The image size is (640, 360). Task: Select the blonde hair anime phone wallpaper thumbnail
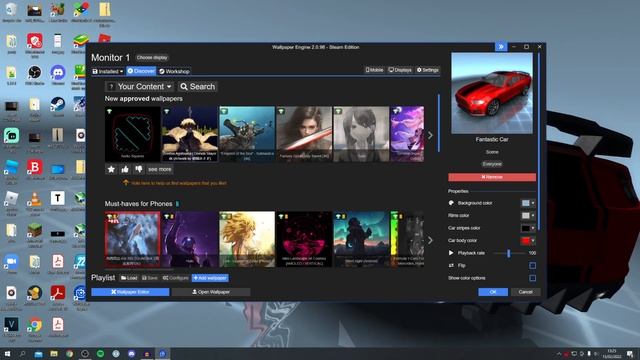[x=247, y=239]
